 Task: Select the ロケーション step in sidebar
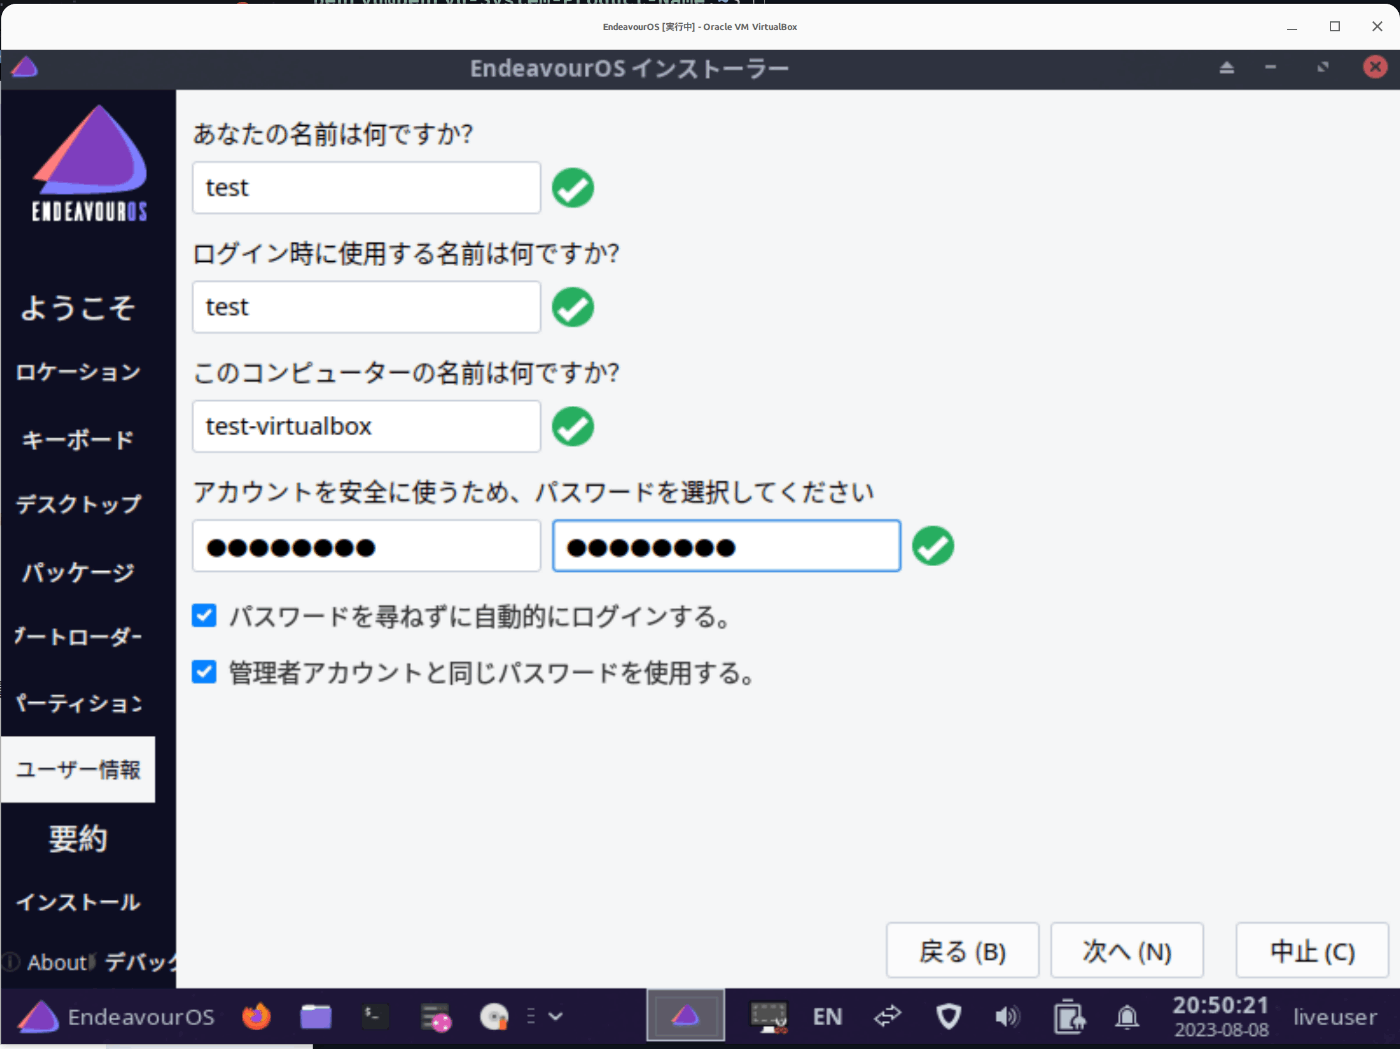pyautogui.click(x=78, y=372)
